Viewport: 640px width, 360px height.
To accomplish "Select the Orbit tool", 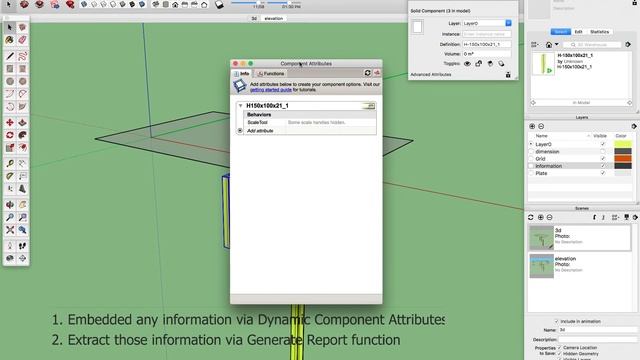I will pyautogui.click(x=10, y=204).
